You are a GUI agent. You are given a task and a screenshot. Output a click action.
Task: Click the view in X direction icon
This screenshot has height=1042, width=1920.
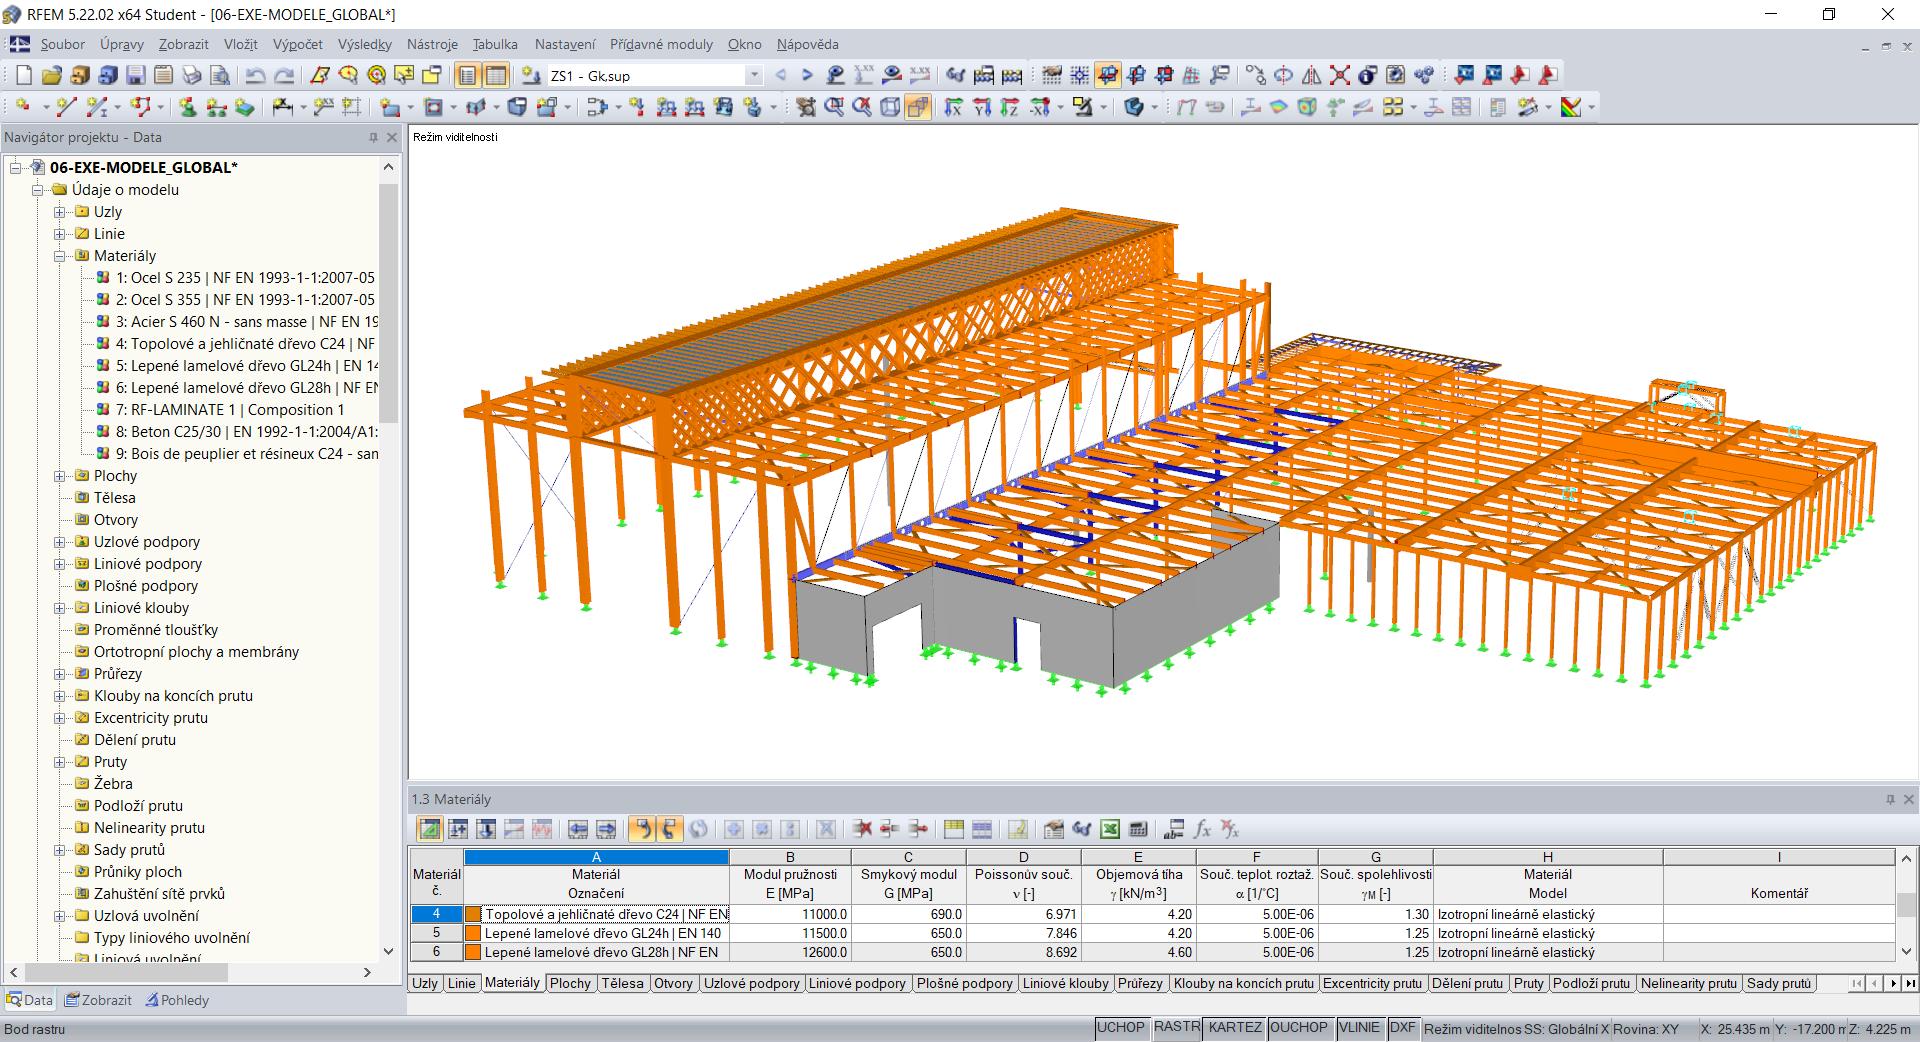955,107
